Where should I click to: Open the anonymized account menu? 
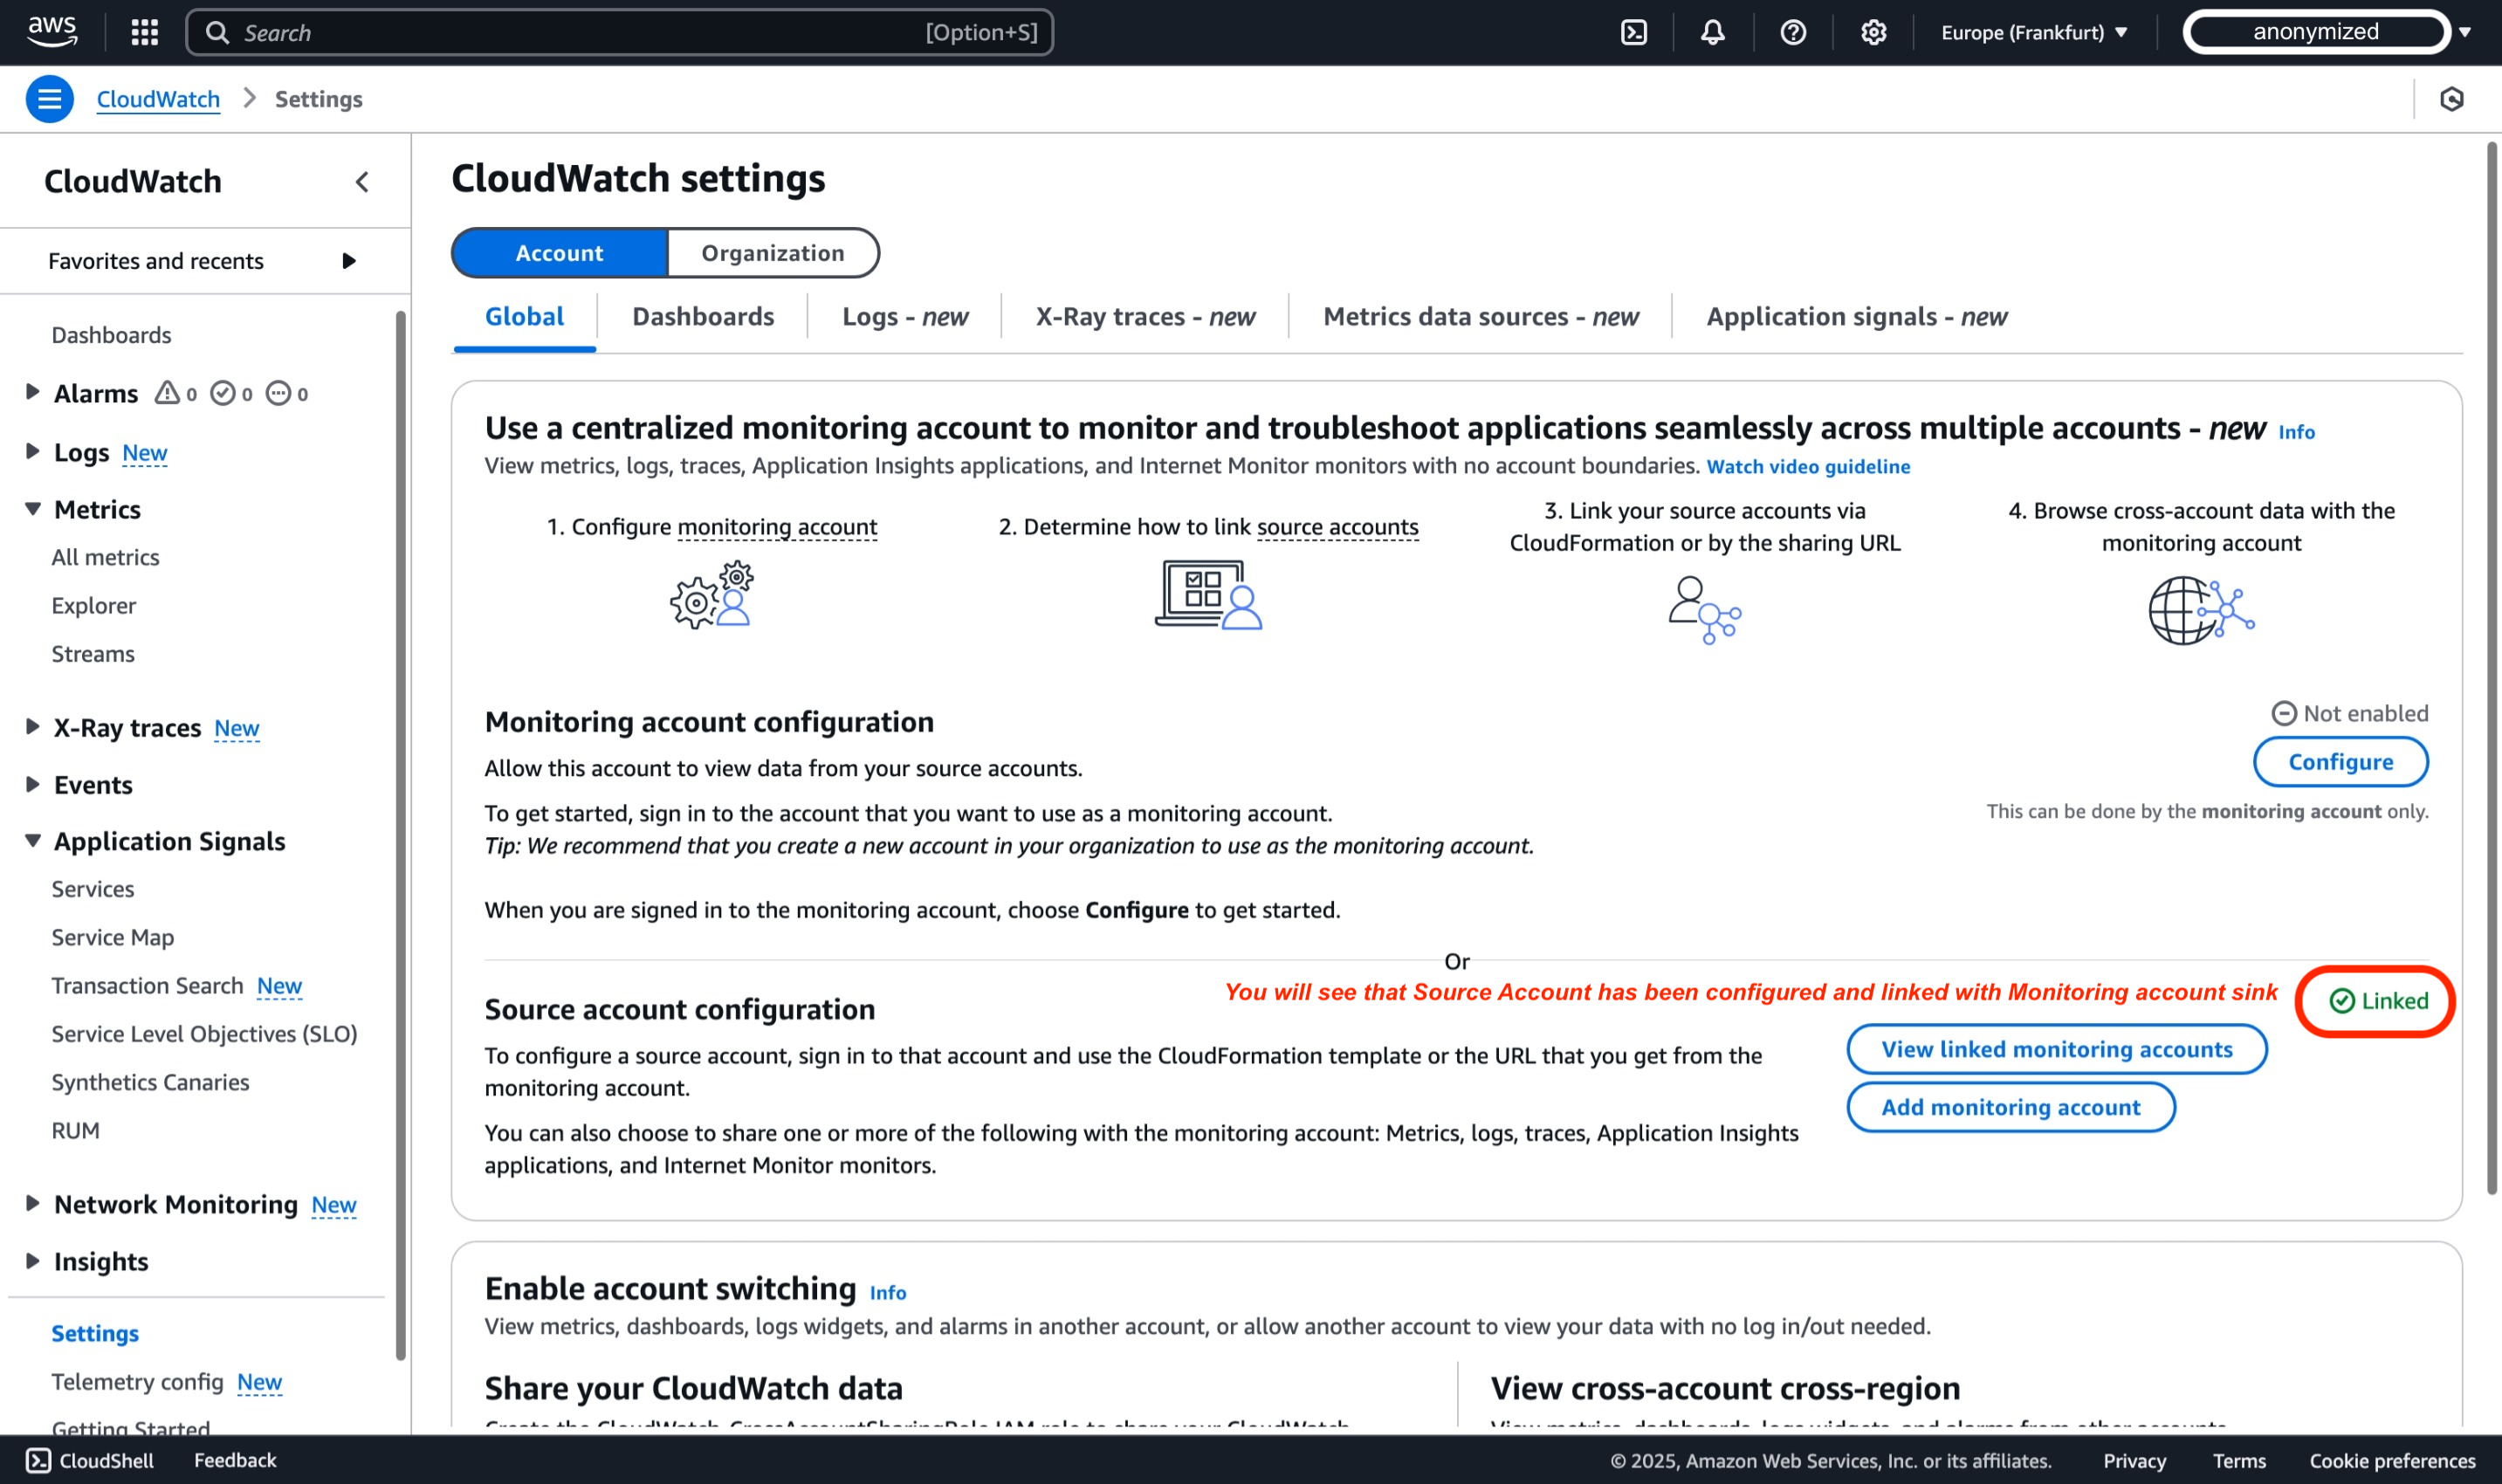(x=2326, y=32)
